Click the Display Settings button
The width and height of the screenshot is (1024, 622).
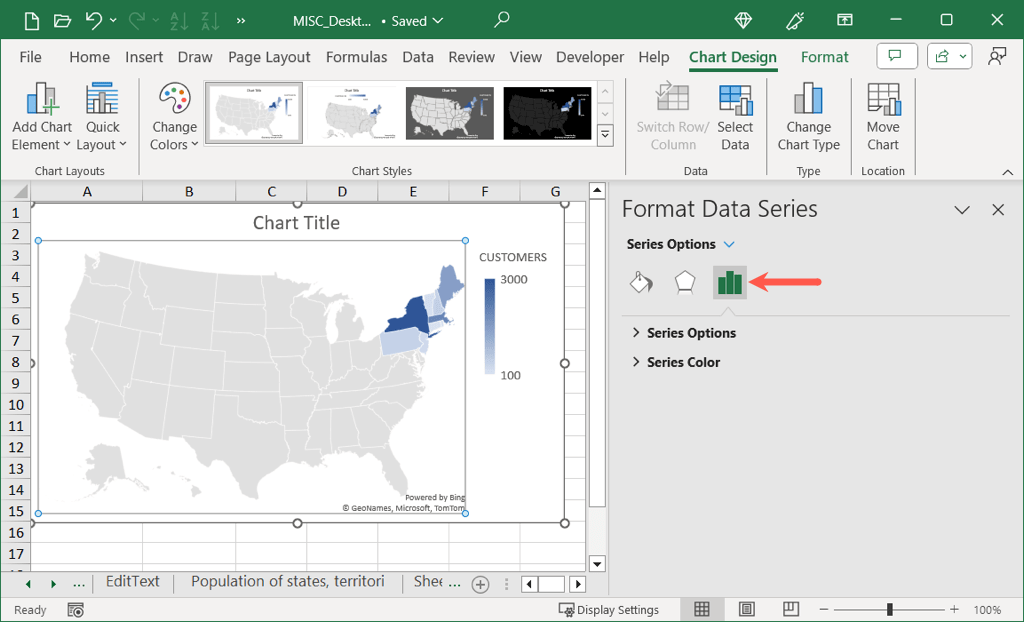609,609
